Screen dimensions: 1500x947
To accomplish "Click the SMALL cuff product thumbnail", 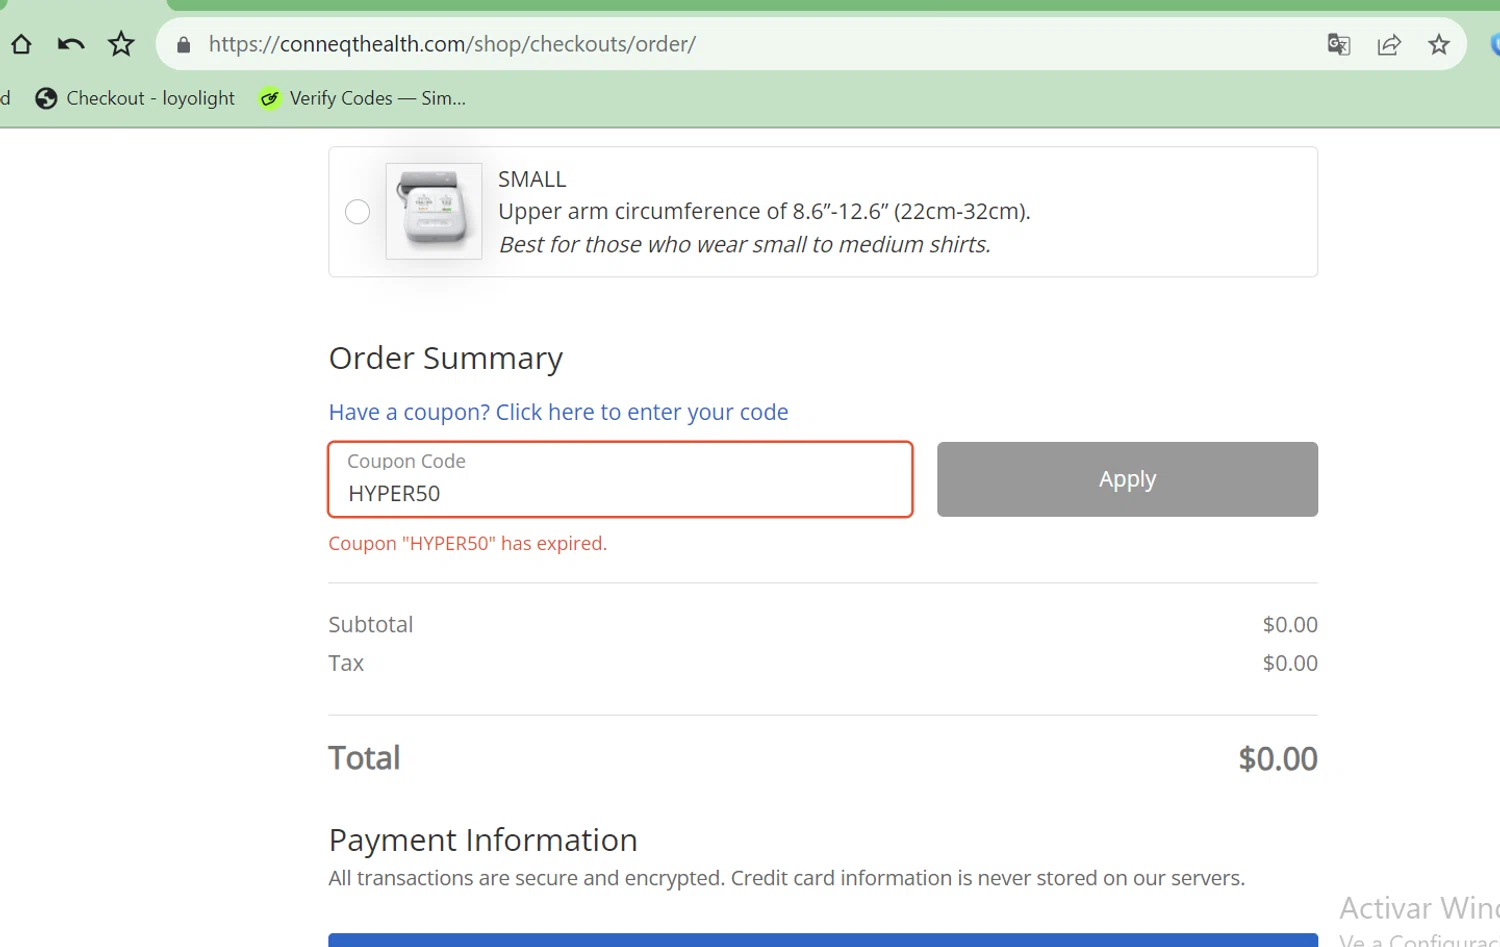I will tap(434, 211).
